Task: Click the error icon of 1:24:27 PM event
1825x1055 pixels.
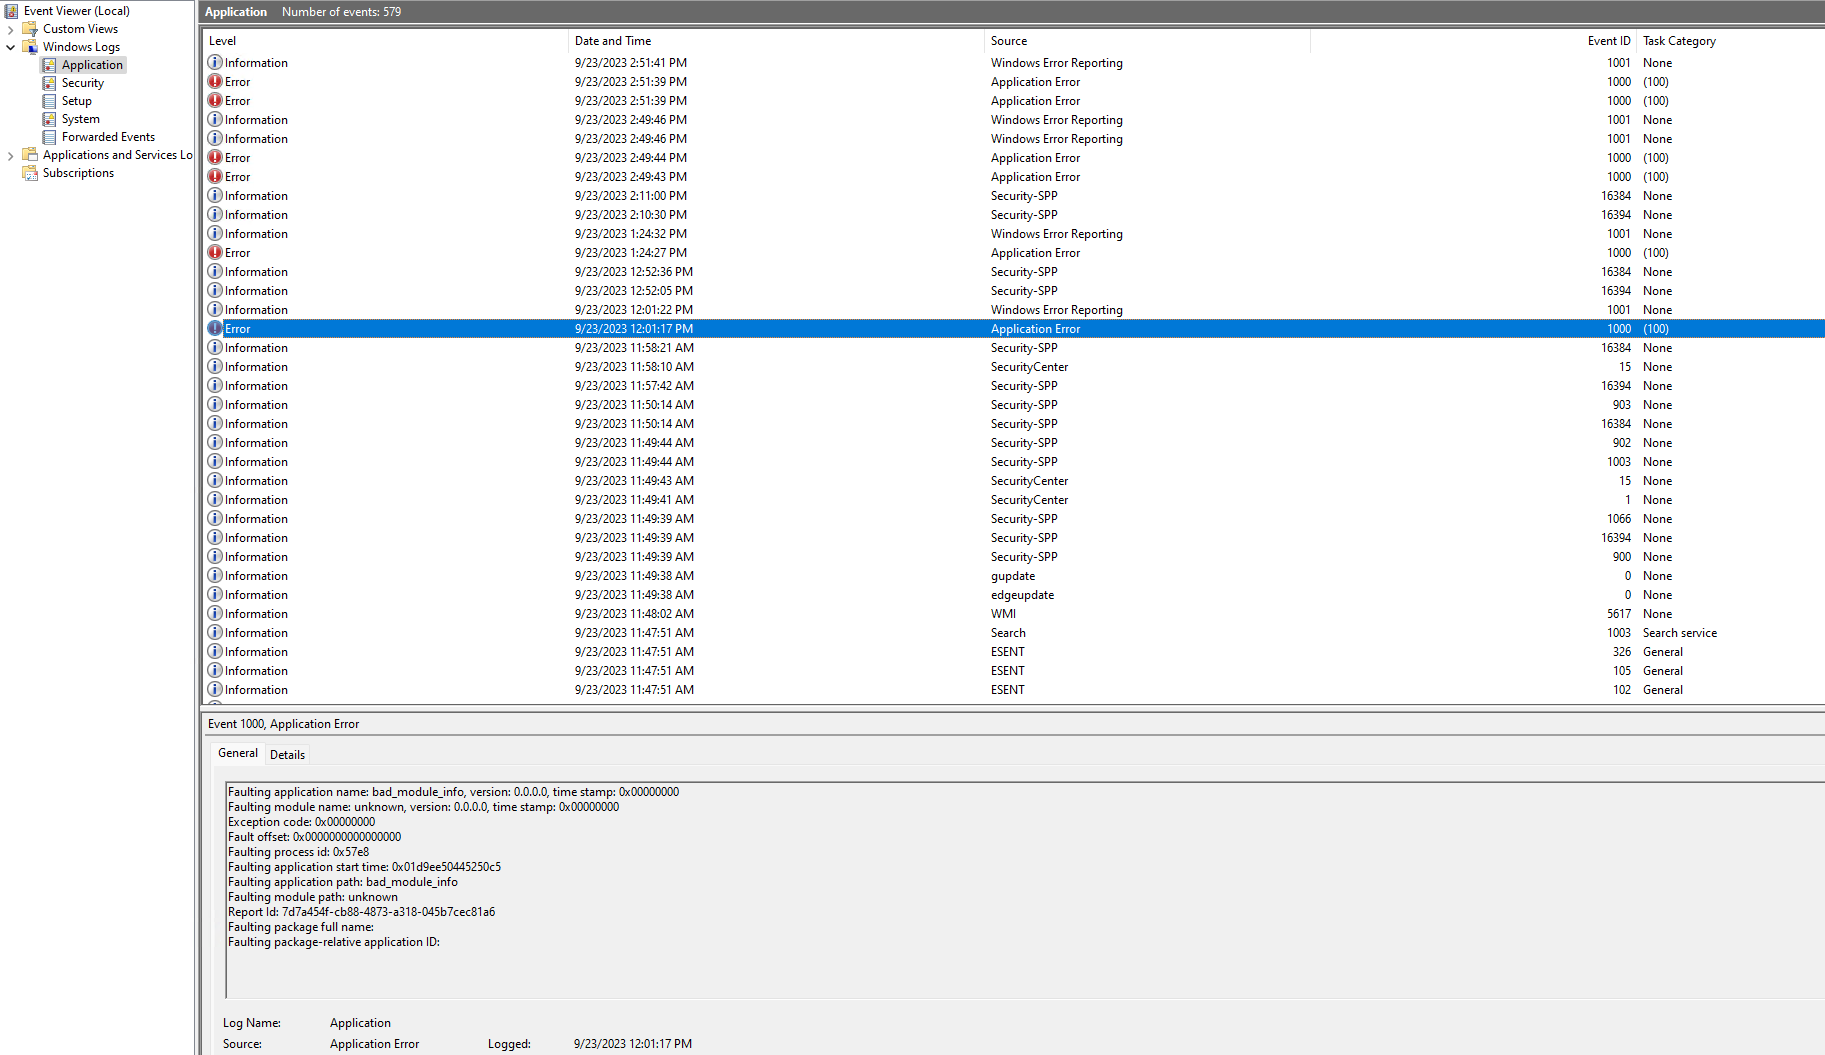Action: point(215,253)
